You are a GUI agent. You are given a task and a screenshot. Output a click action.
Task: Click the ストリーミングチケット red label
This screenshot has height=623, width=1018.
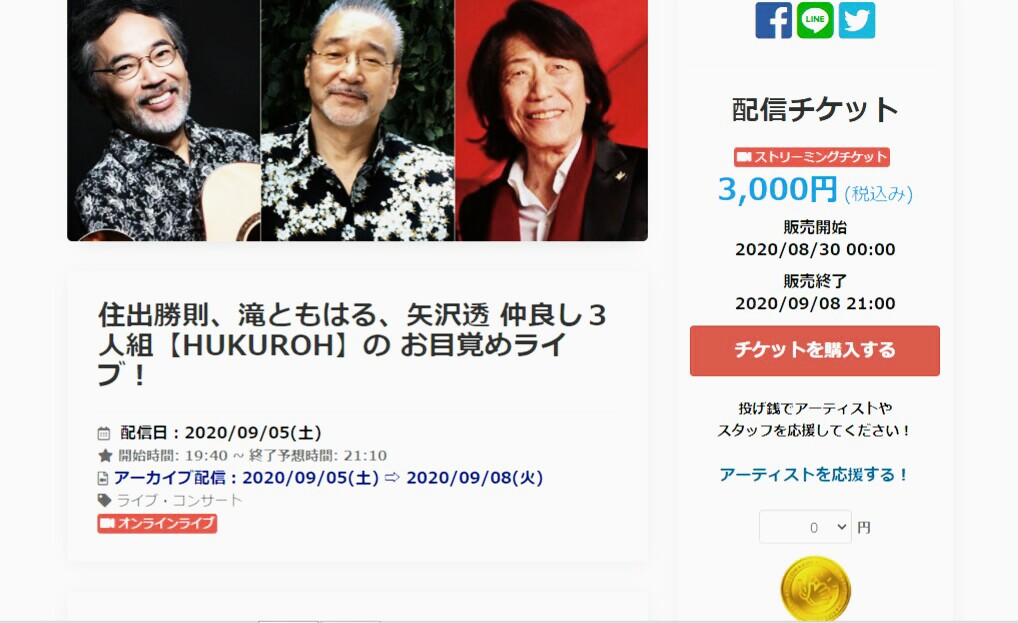click(812, 157)
